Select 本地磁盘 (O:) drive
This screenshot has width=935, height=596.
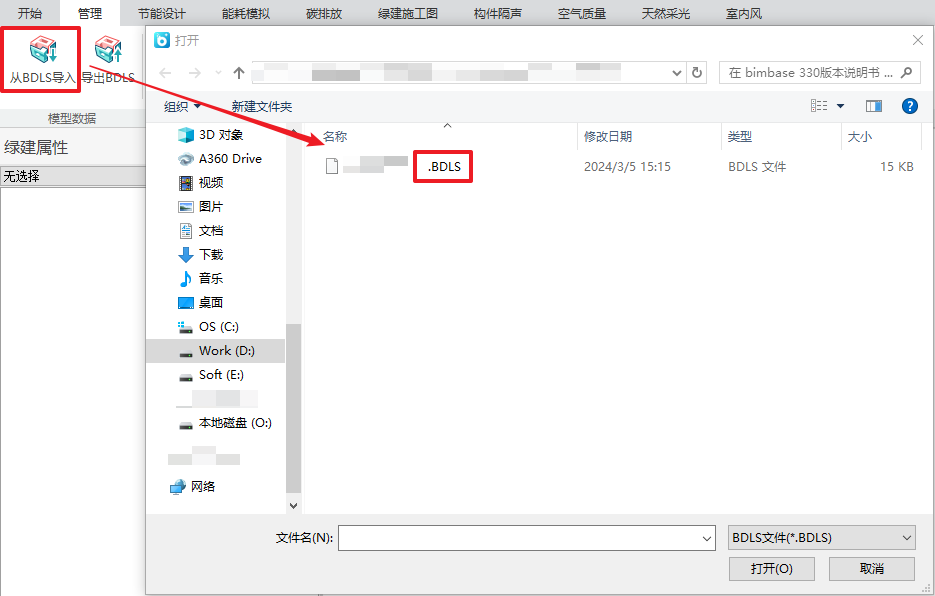tap(235, 423)
